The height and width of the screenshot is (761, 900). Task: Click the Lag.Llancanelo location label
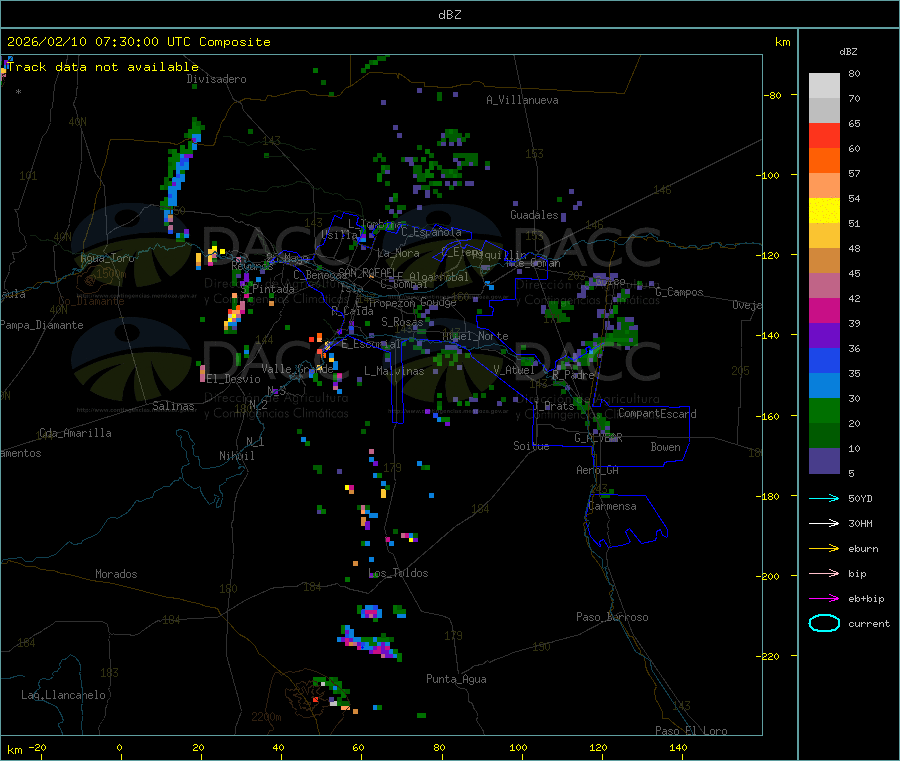[x=64, y=695]
